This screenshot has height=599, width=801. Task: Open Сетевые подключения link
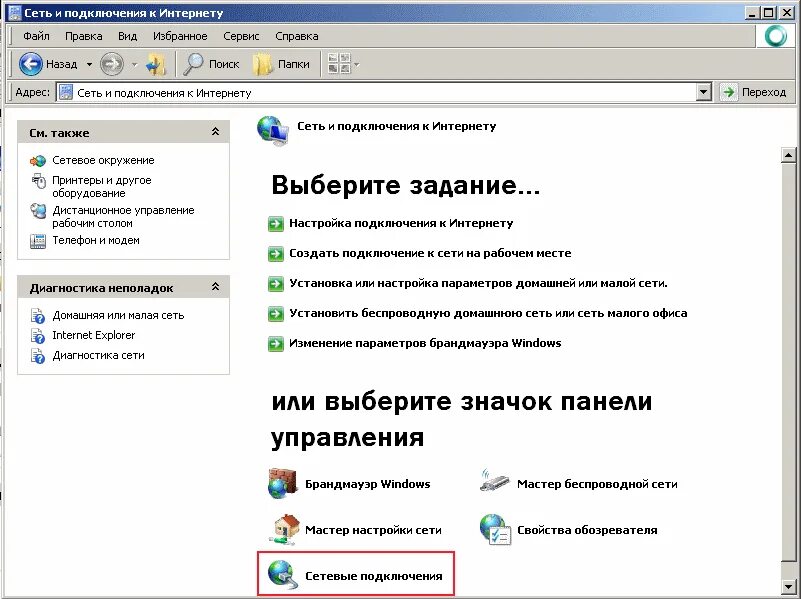point(373,576)
